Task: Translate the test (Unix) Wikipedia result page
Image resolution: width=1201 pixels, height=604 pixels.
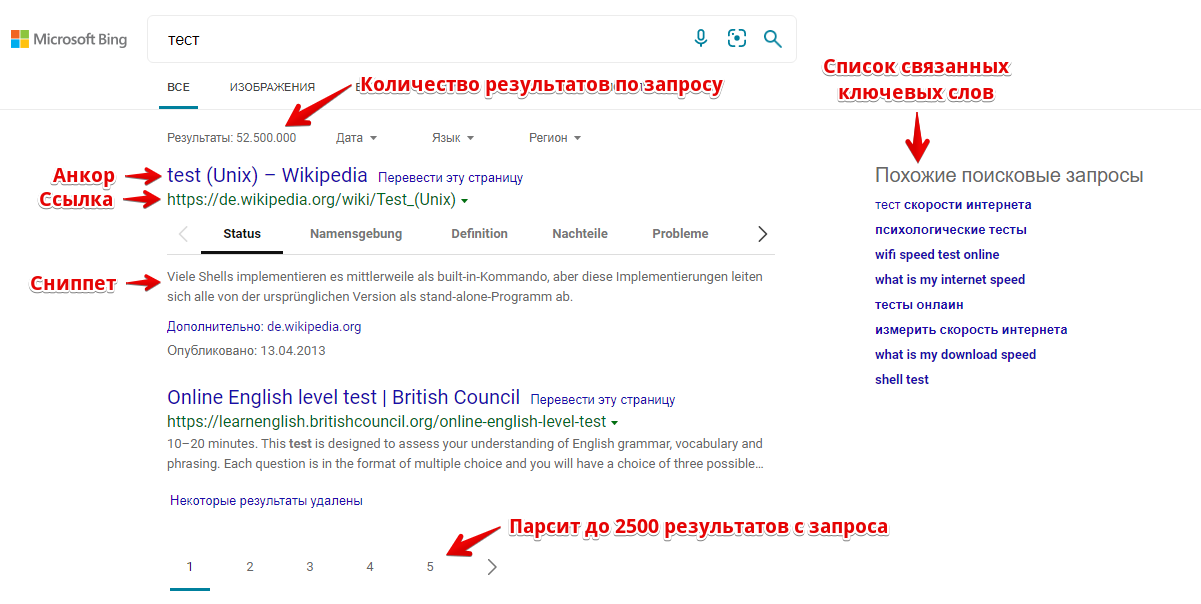Action: (450, 177)
